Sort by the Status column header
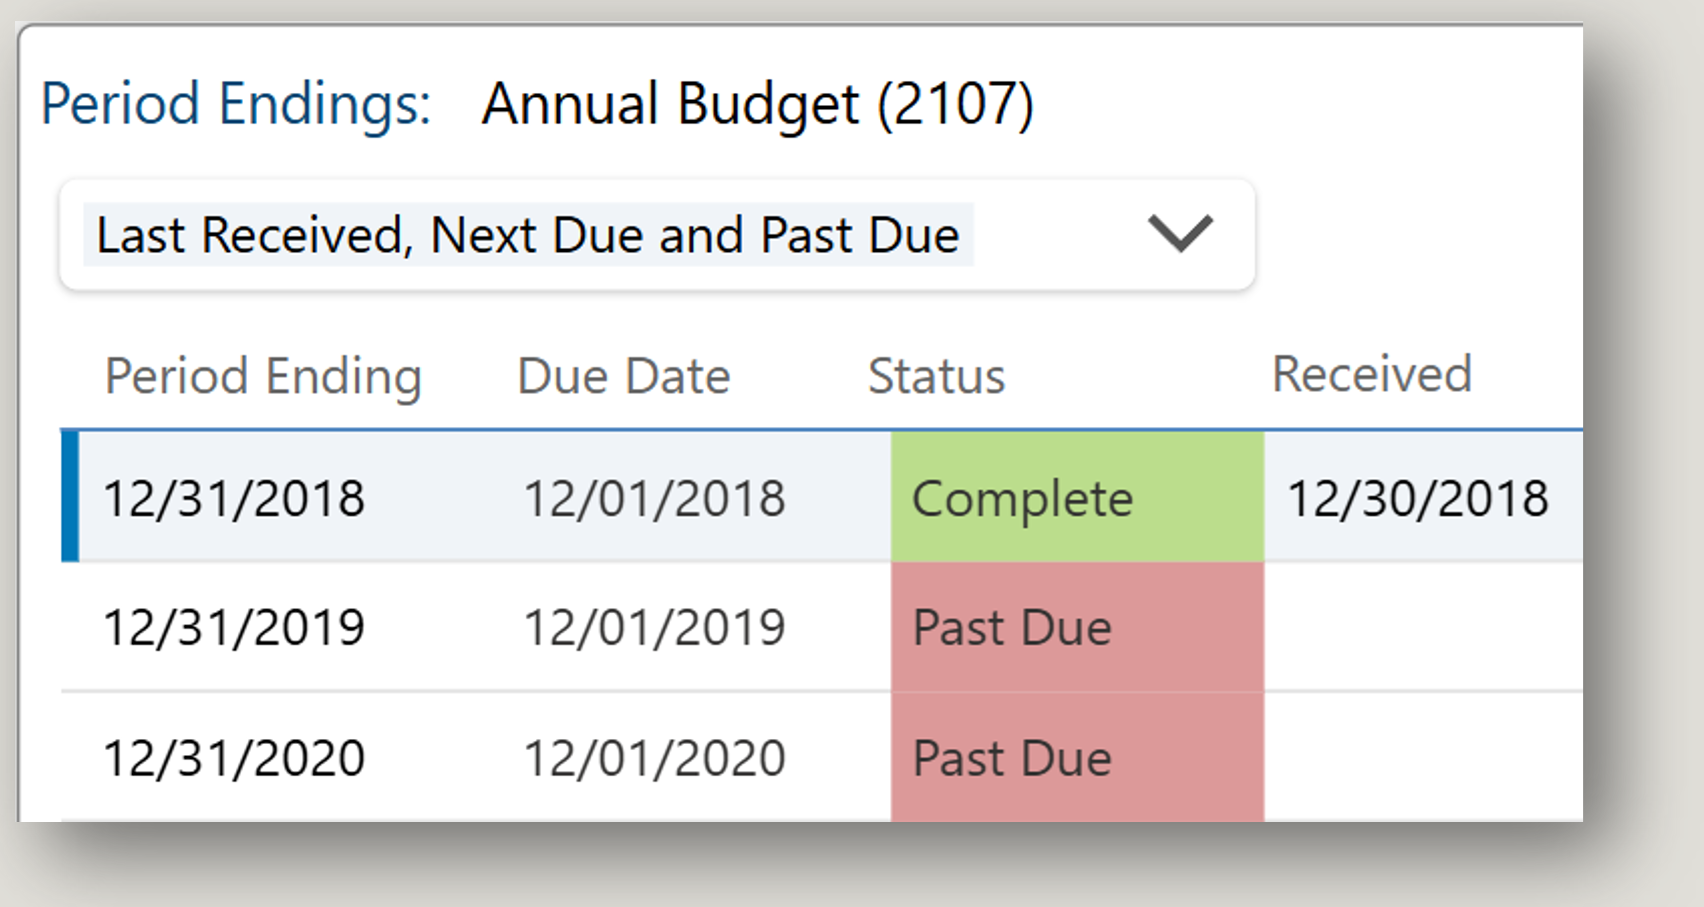This screenshot has height=907, width=1704. pyautogui.click(x=936, y=376)
